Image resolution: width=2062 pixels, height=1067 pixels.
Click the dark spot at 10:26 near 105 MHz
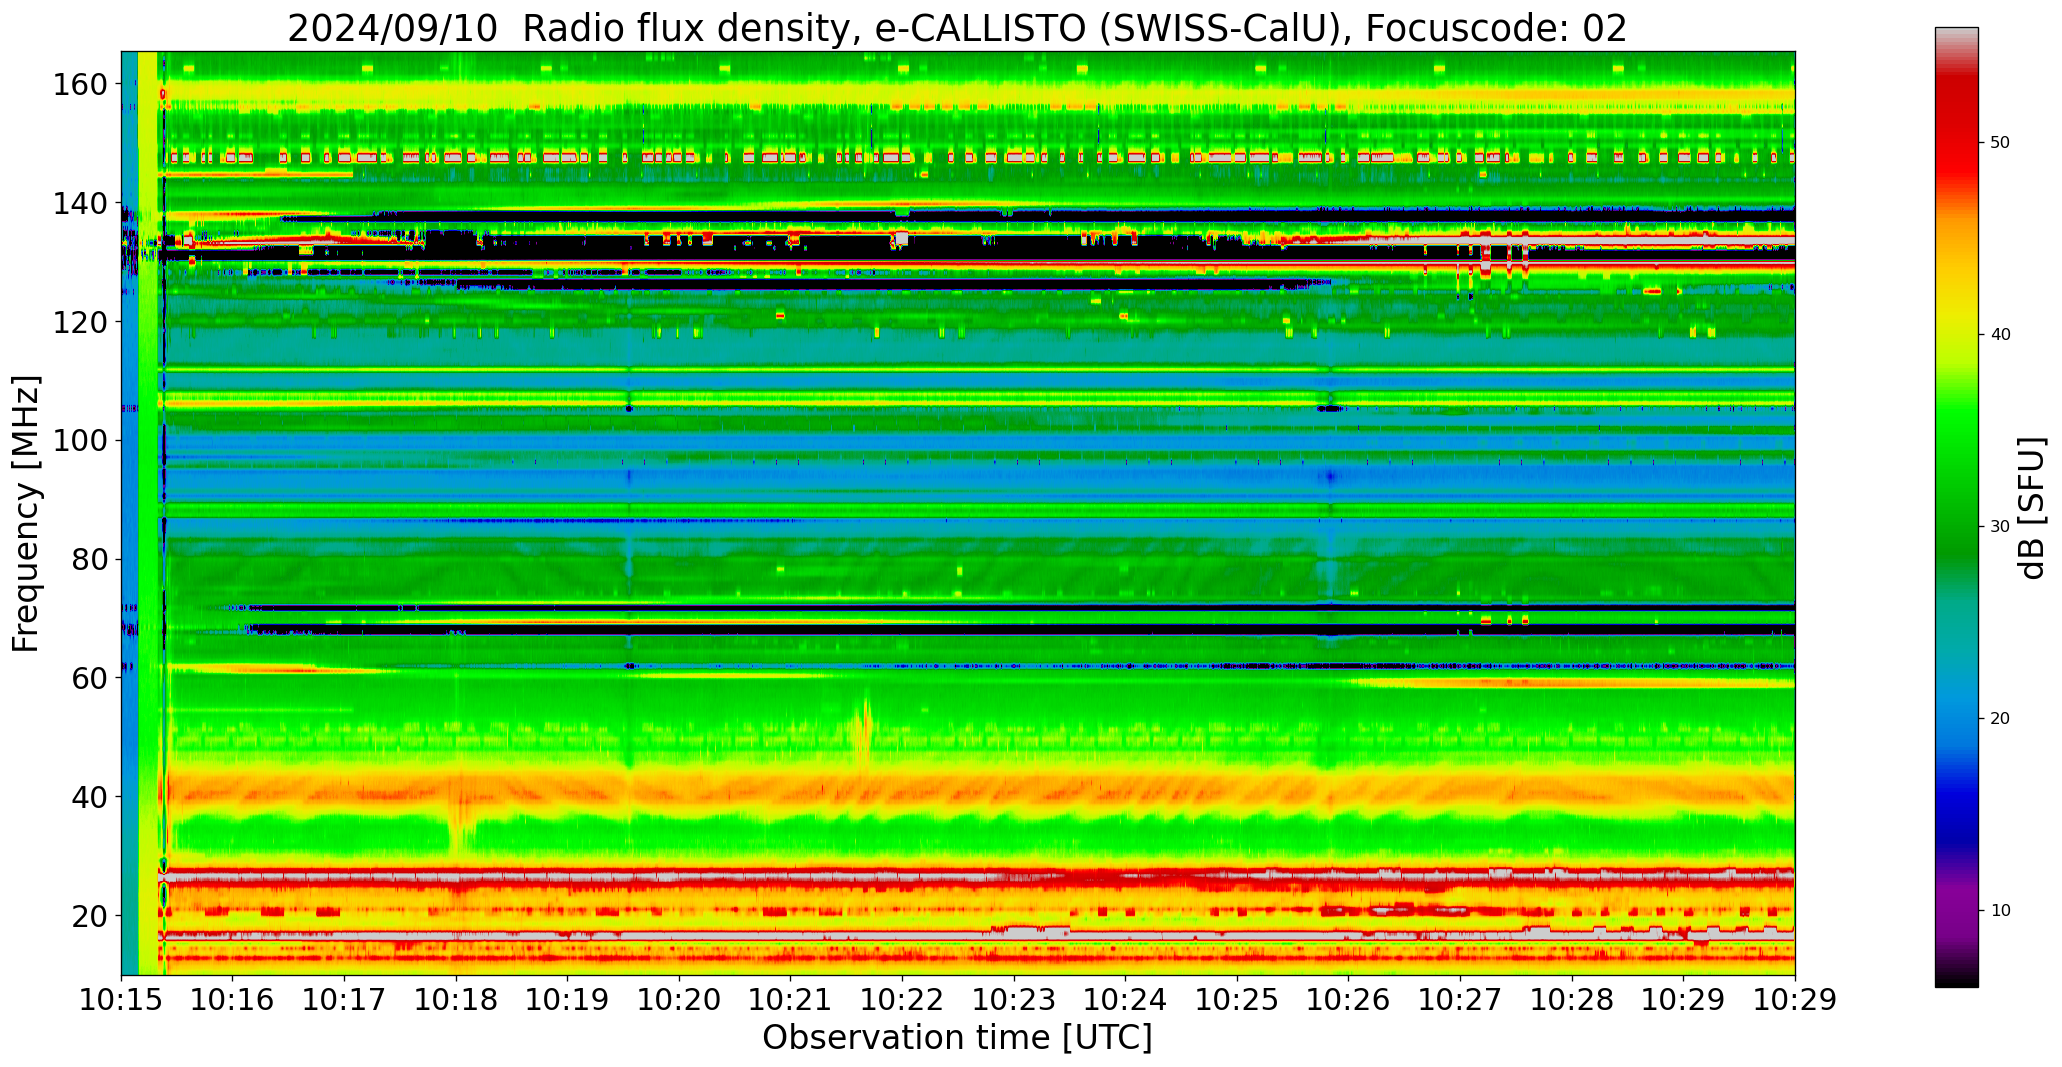(1331, 408)
